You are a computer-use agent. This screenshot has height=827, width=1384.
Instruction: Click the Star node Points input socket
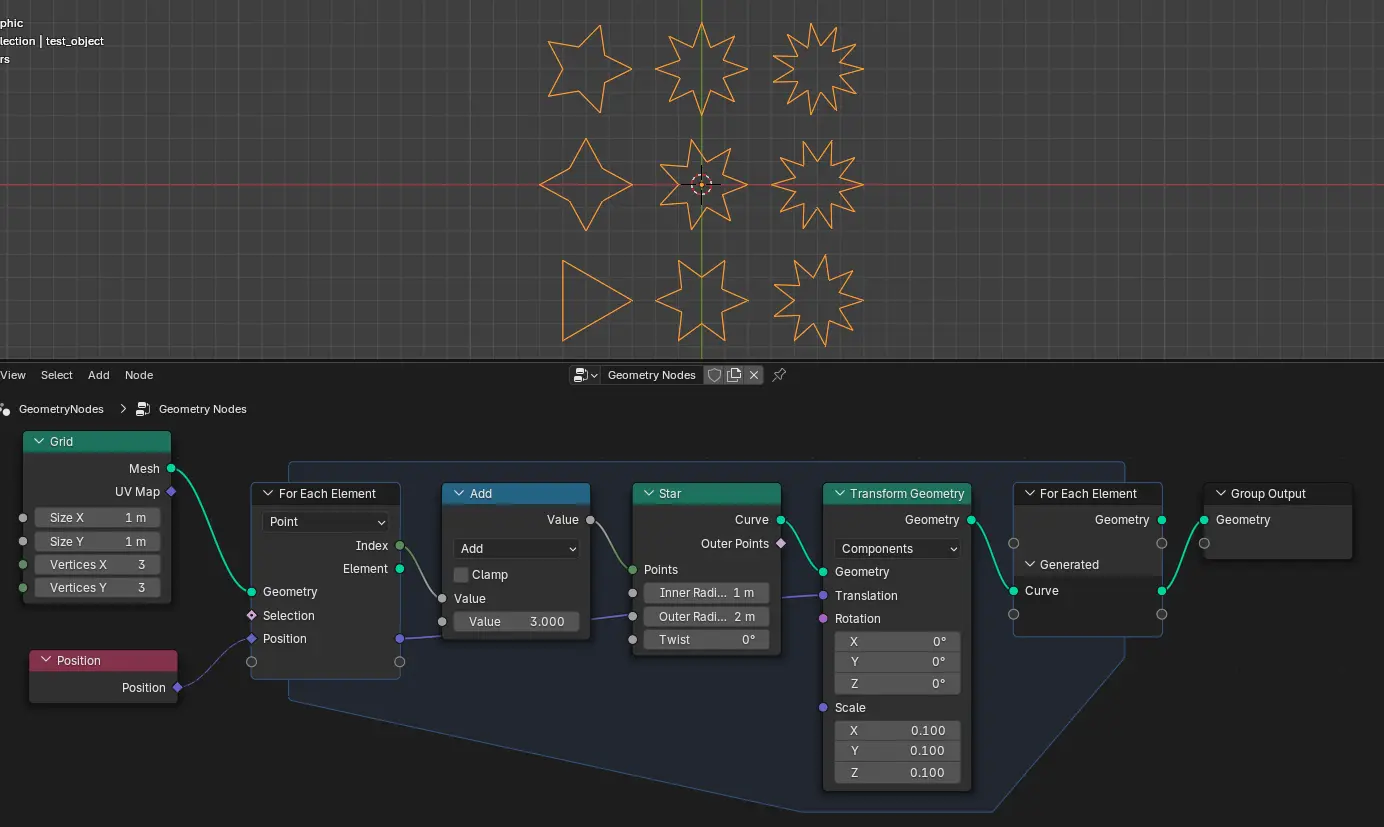(x=633, y=569)
